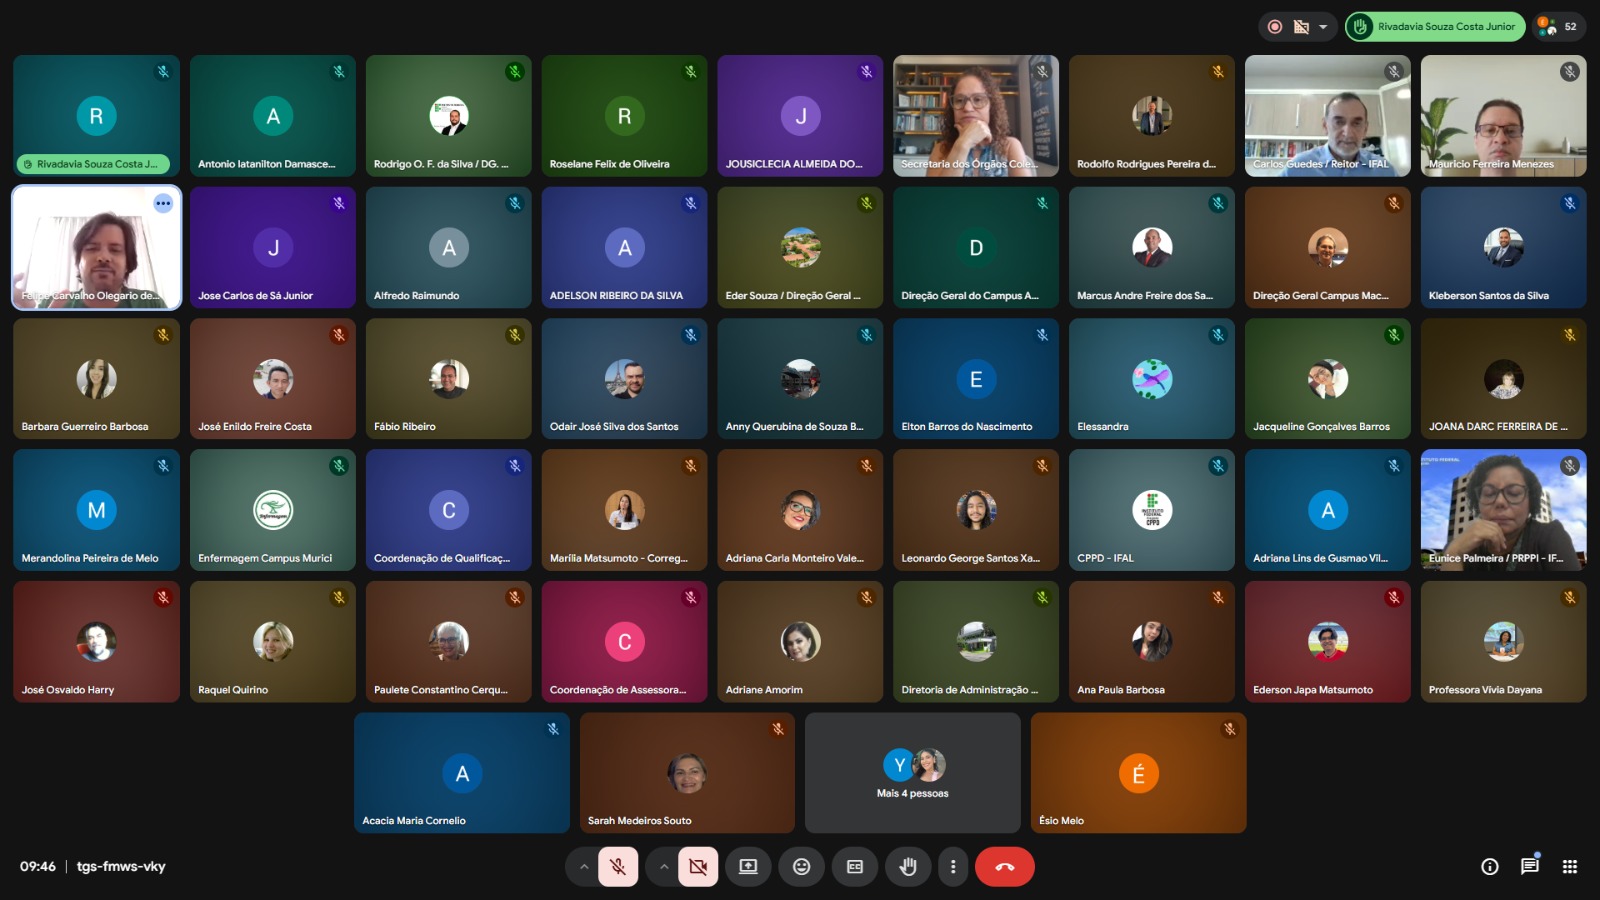Click the present screen icon
Image resolution: width=1600 pixels, height=900 pixels.
point(748,867)
